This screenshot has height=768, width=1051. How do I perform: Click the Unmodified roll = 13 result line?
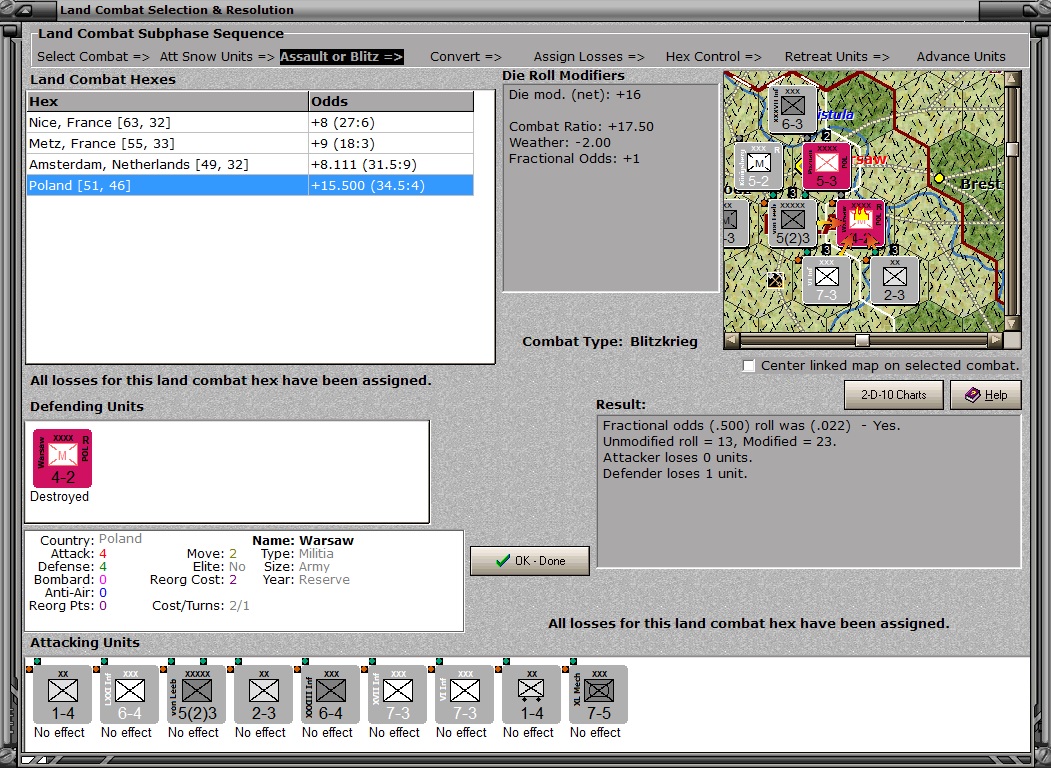tap(719, 442)
